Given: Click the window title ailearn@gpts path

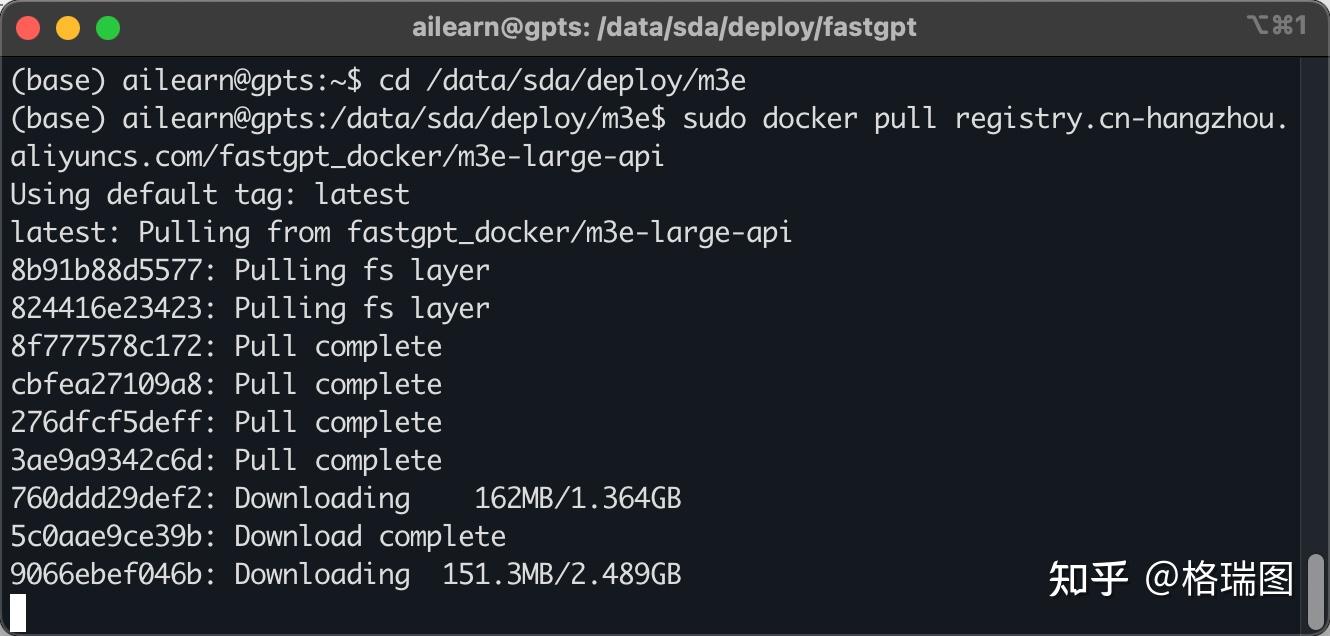Looking at the screenshot, I should point(664,28).
